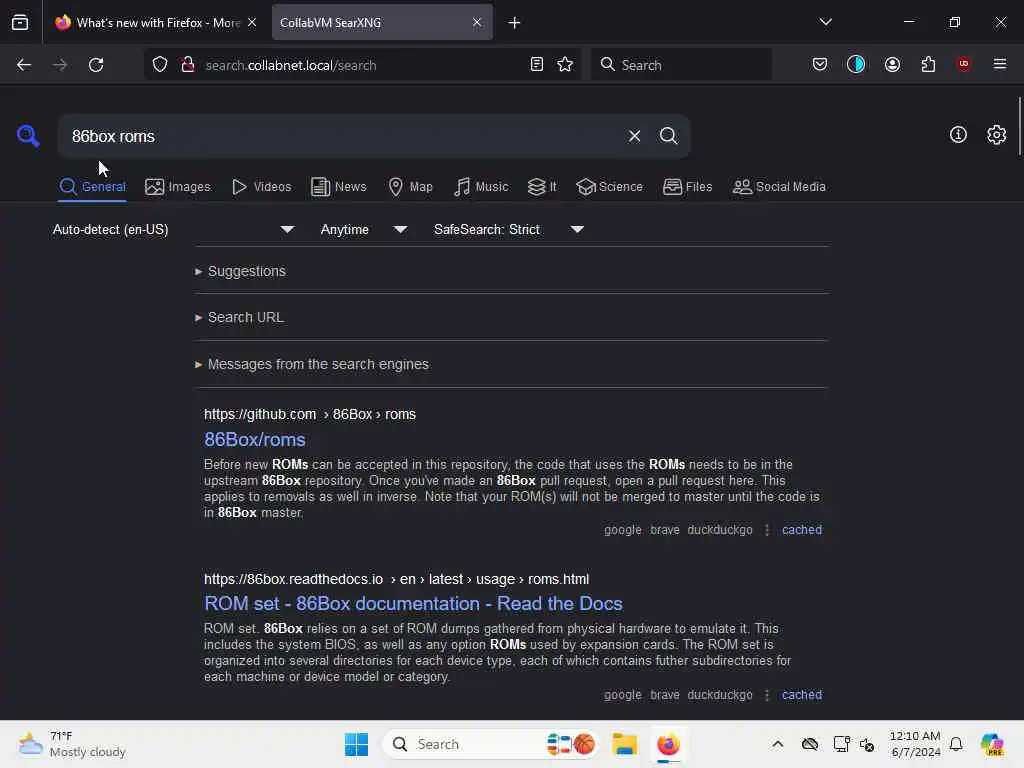Open the Windows Start menu

356,744
